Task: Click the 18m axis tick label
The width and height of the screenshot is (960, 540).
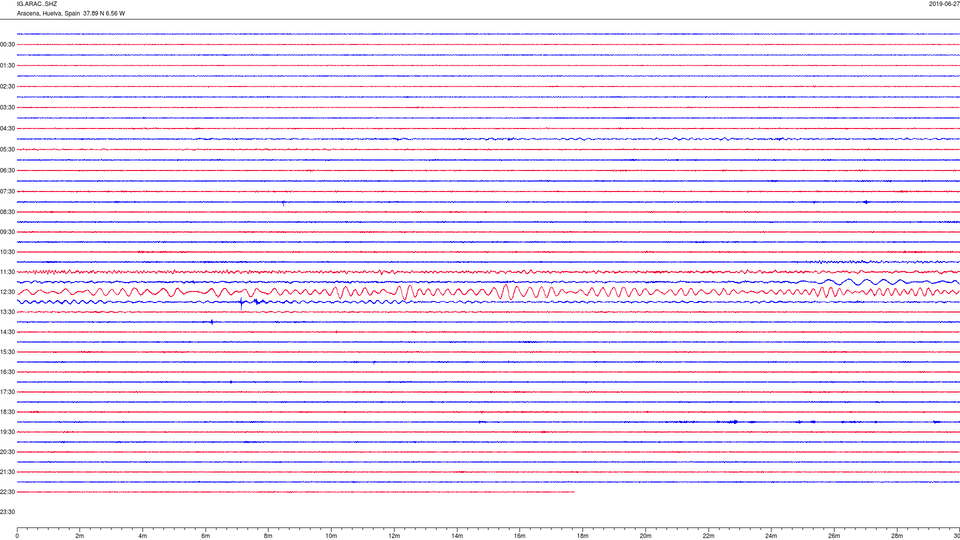Action: [x=582, y=536]
